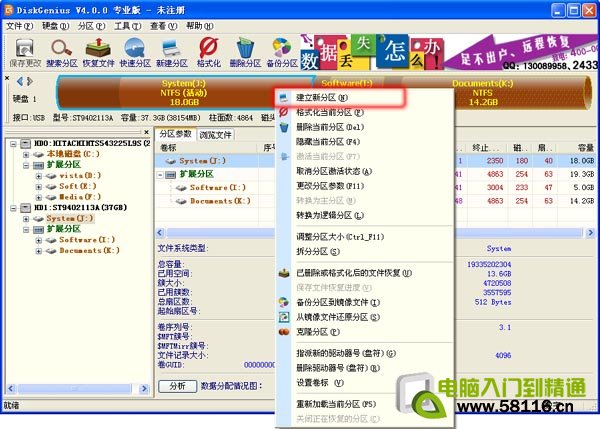This screenshot has height=429, width=600.
Task: Click the 备份分区 (Backup Partition) toolbar icon
Action: [x=282, y=52]
